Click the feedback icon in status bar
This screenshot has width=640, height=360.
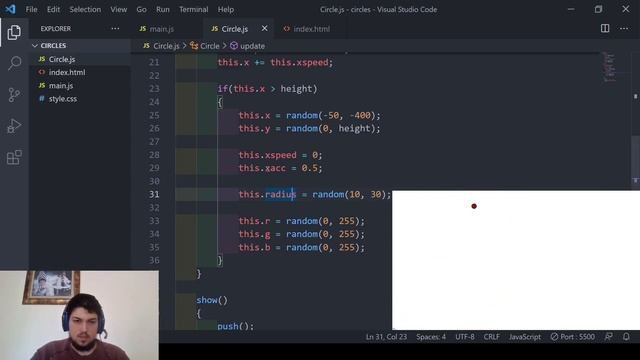(609, 337)
